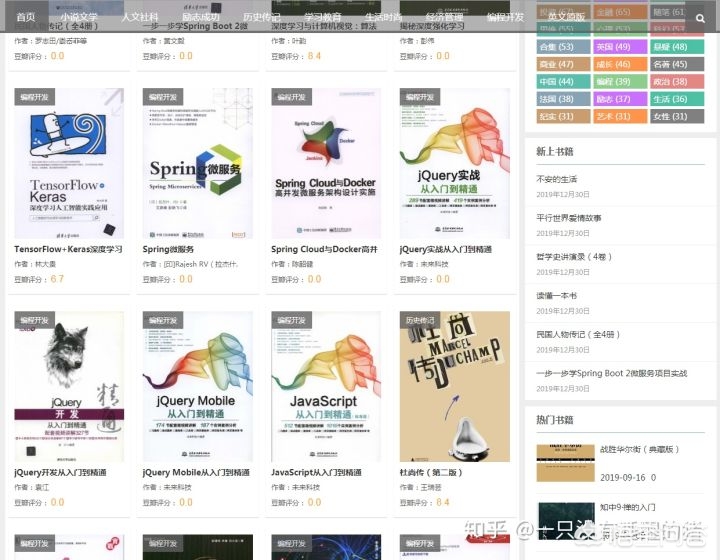Open the Spring微服务 book cover
Viewport: 720px width, 560px height.
point(197,163)
